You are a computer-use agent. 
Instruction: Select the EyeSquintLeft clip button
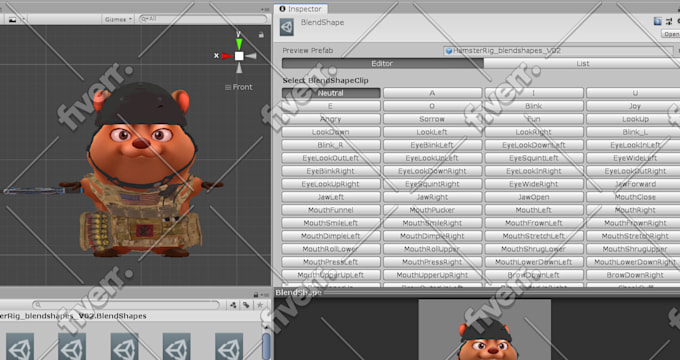click(534, 158)
